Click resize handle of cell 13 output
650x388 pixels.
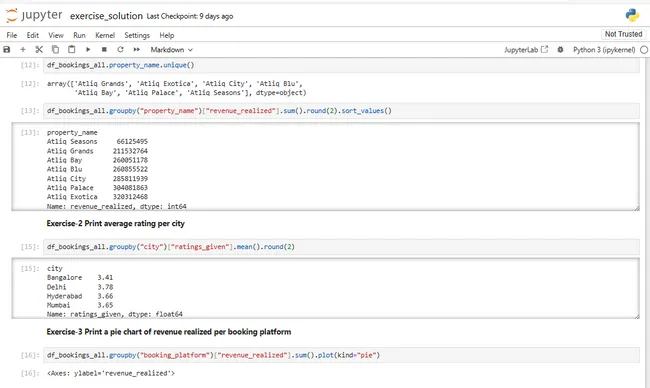pos(636,208)
